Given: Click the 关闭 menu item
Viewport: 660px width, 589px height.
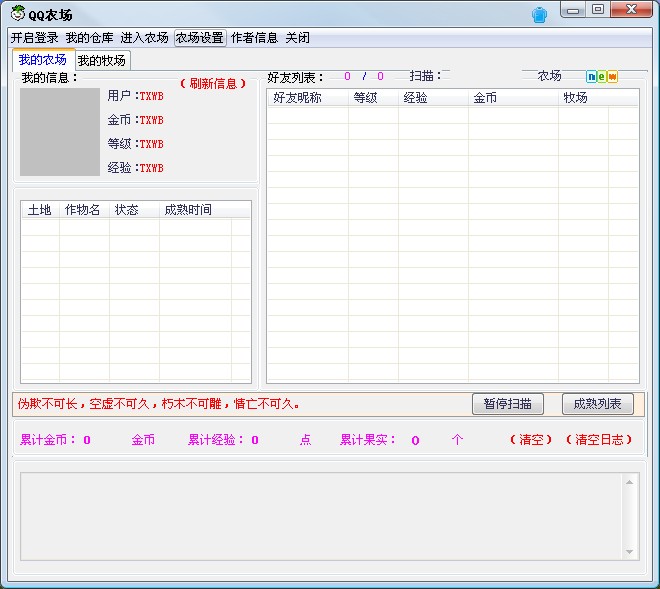Looking at the screenshot, I should click(298, 38).
